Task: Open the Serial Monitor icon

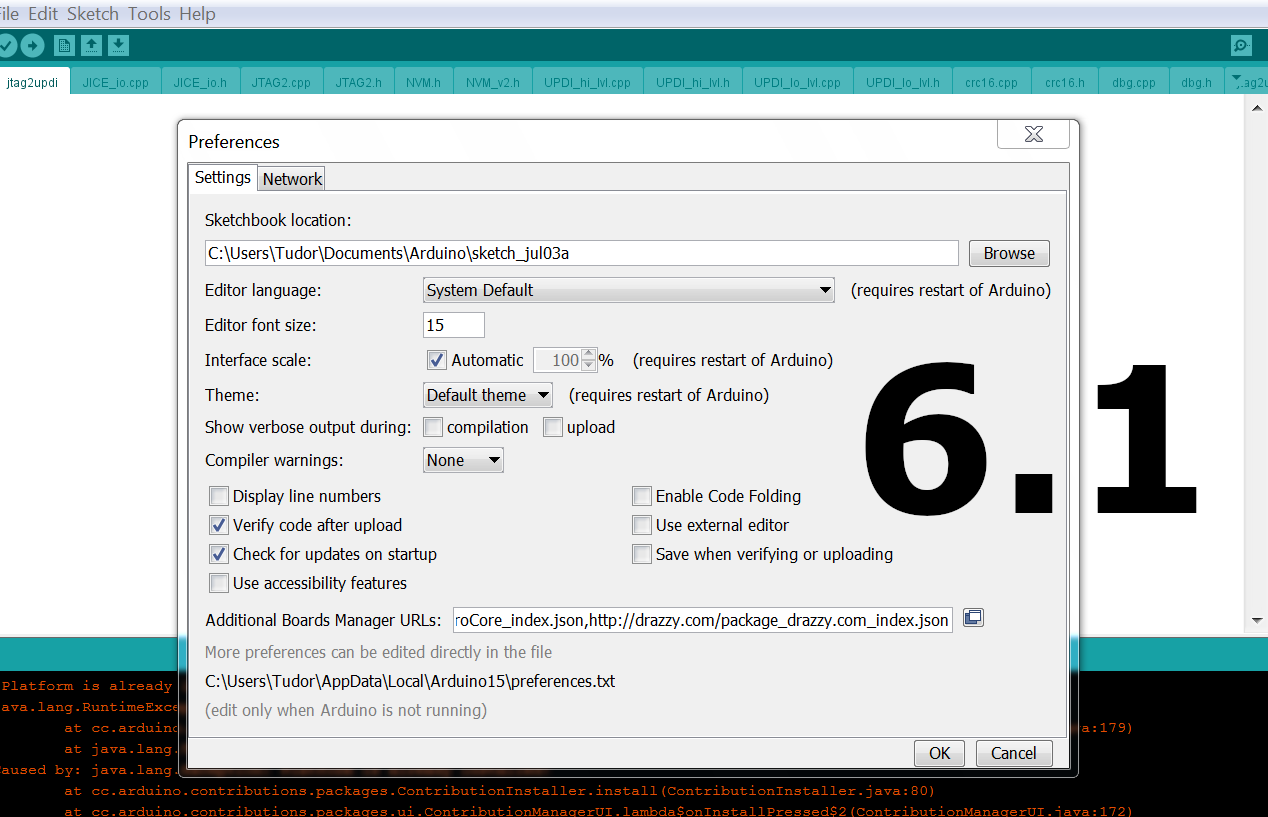Action: [1241, 45]
